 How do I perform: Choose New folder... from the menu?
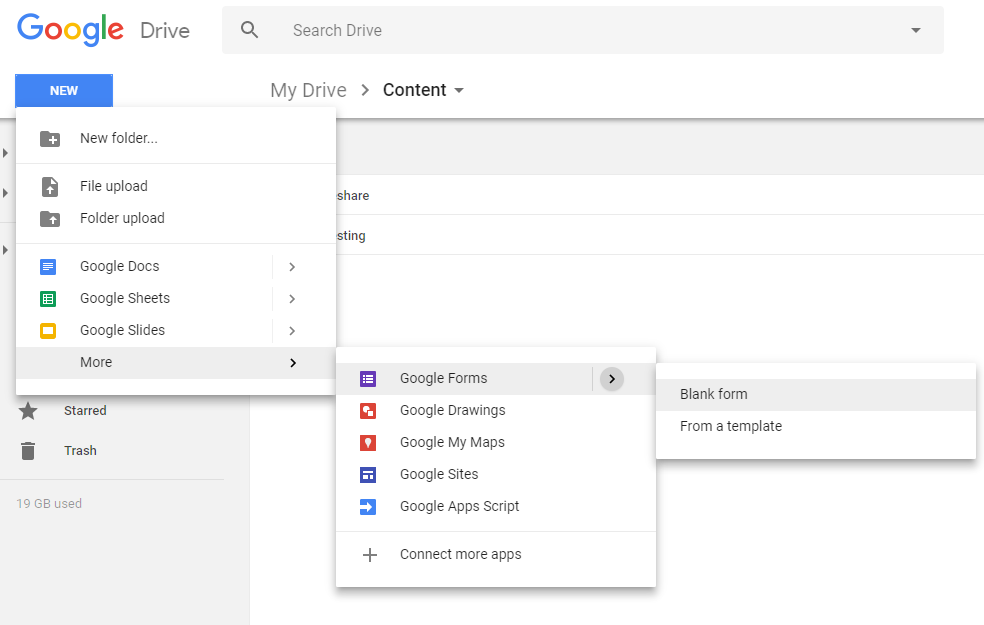176,138
